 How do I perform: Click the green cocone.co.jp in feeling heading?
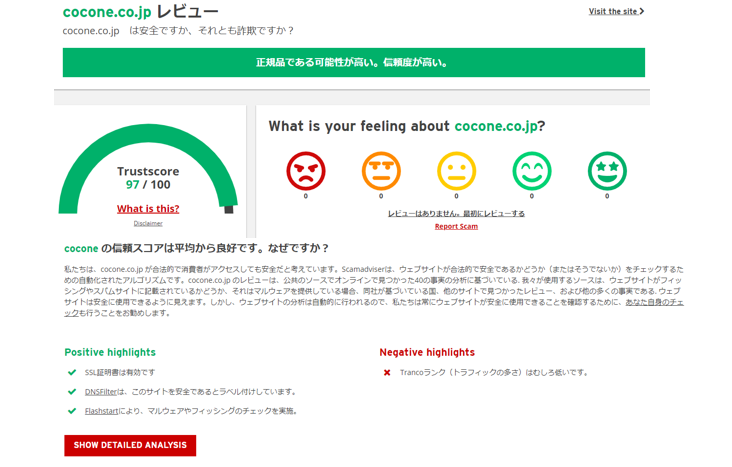(496, 126)
